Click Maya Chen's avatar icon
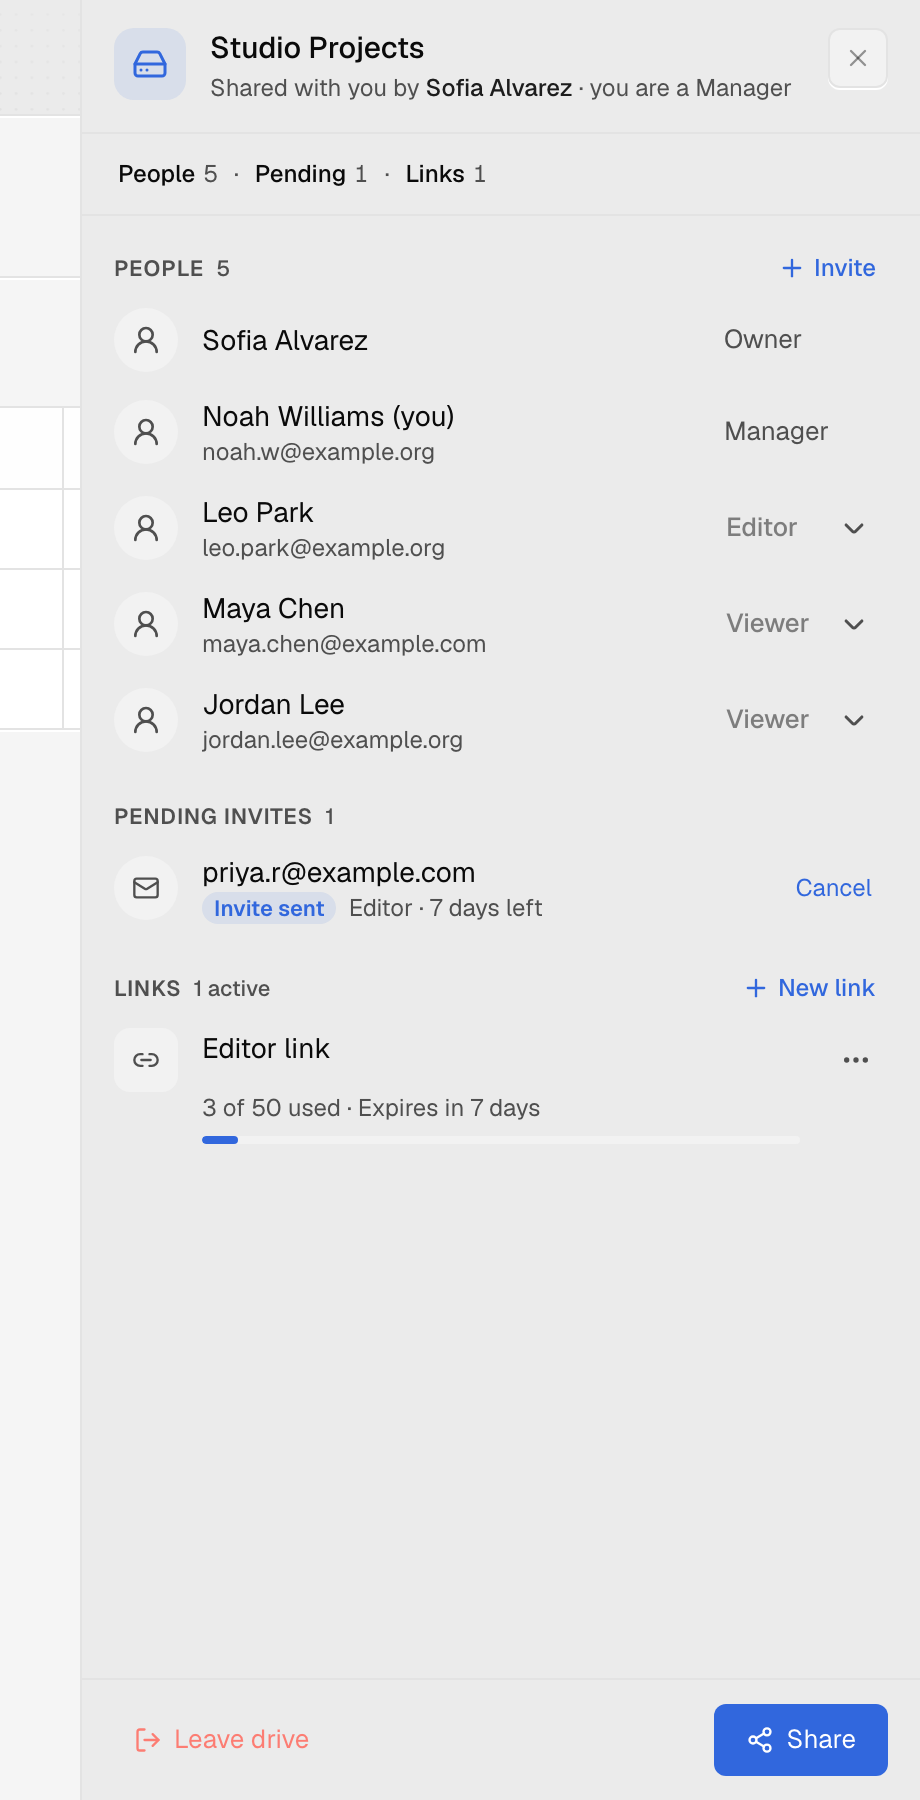920x1800 pixels. click(x=146, y=624)
